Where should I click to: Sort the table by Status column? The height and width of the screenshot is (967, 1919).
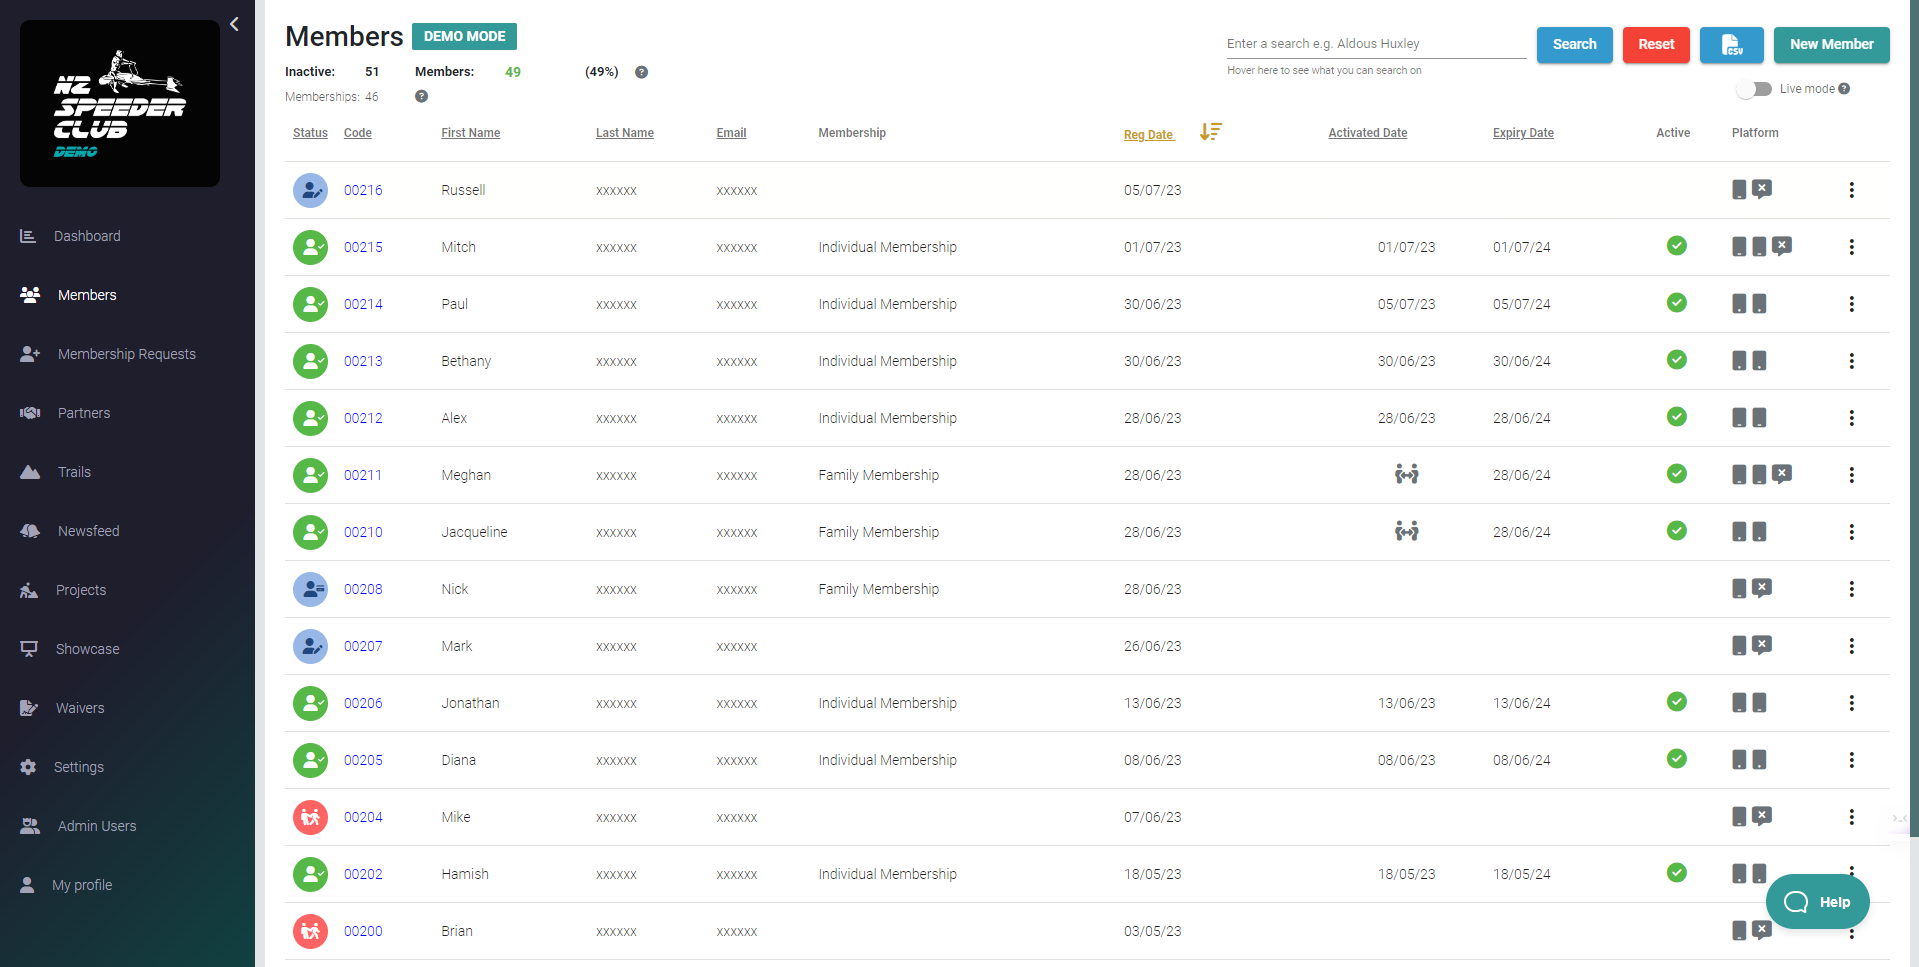(310, 133)
